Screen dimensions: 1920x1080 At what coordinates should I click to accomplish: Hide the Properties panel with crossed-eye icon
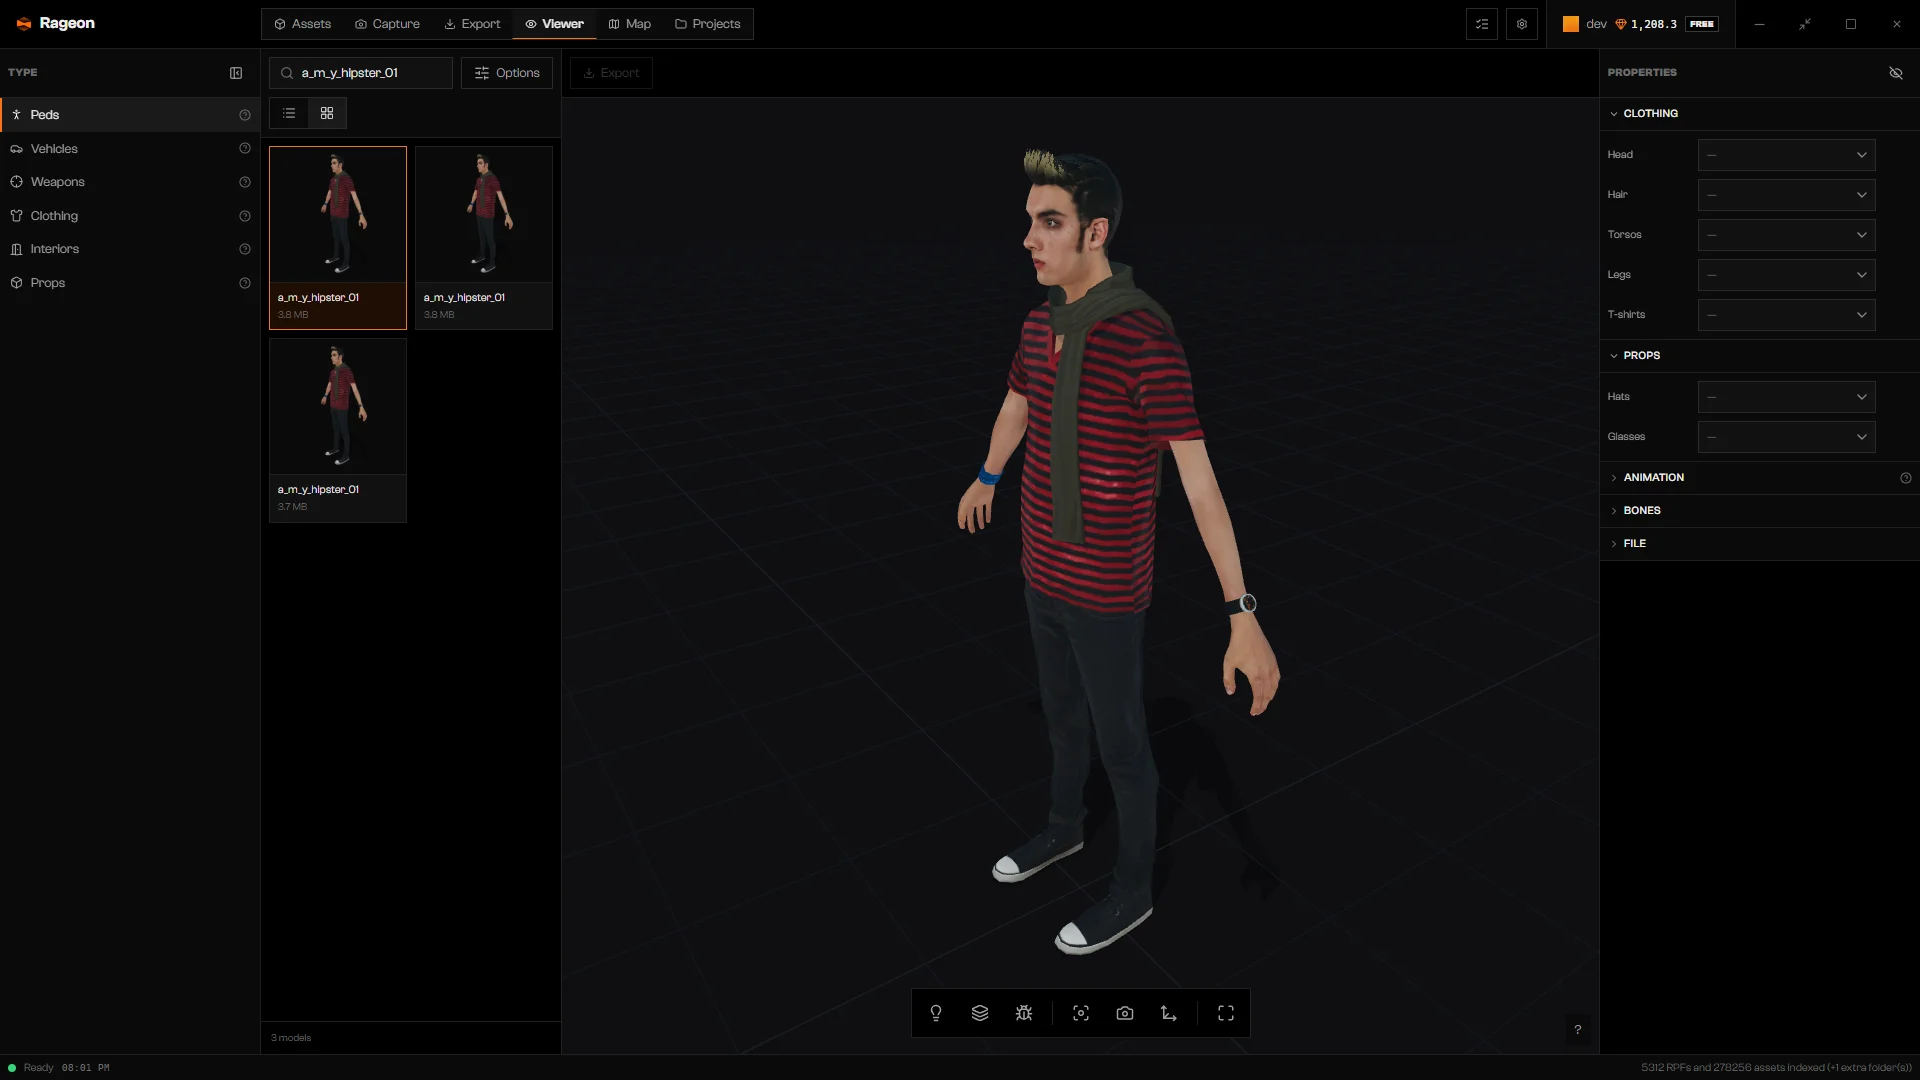[1896, 73]
